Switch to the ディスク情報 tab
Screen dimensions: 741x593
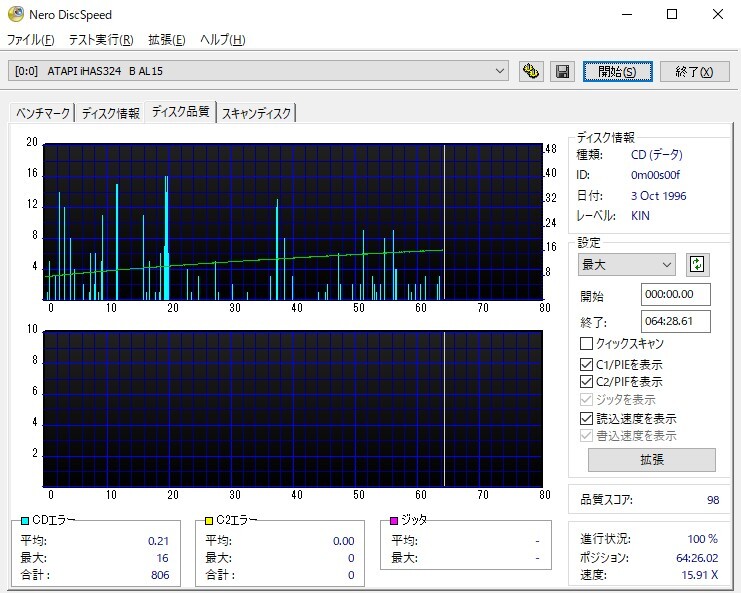[x=111, y=113]
